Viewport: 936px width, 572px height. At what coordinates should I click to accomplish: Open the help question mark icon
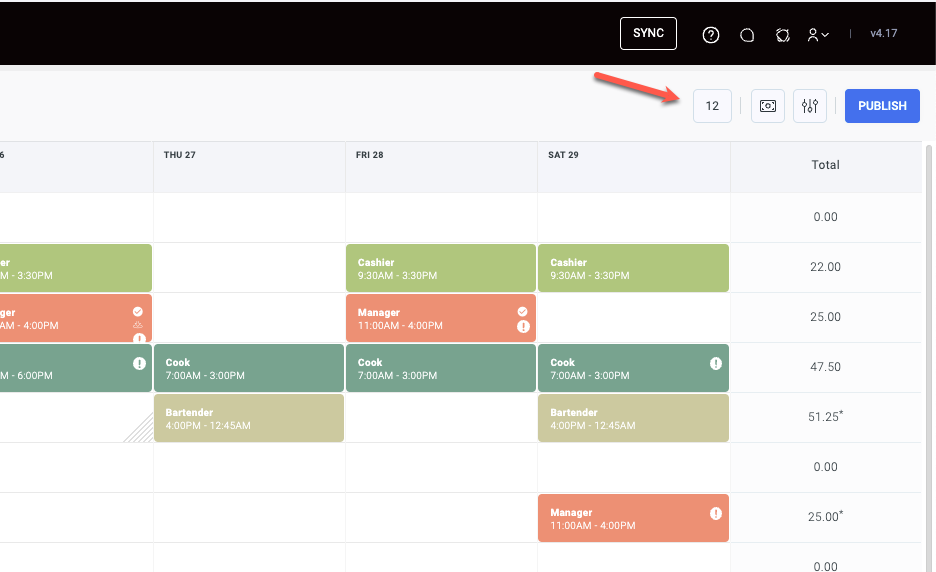pyautogui.click(x=711, y=35)
